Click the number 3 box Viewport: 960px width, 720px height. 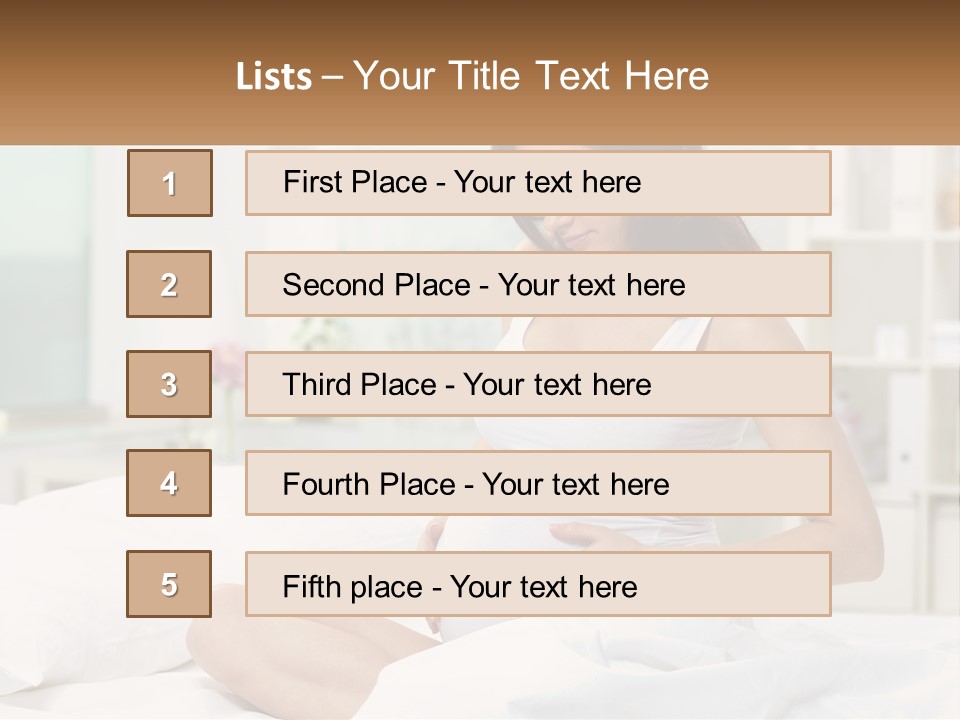pos(169,384)
